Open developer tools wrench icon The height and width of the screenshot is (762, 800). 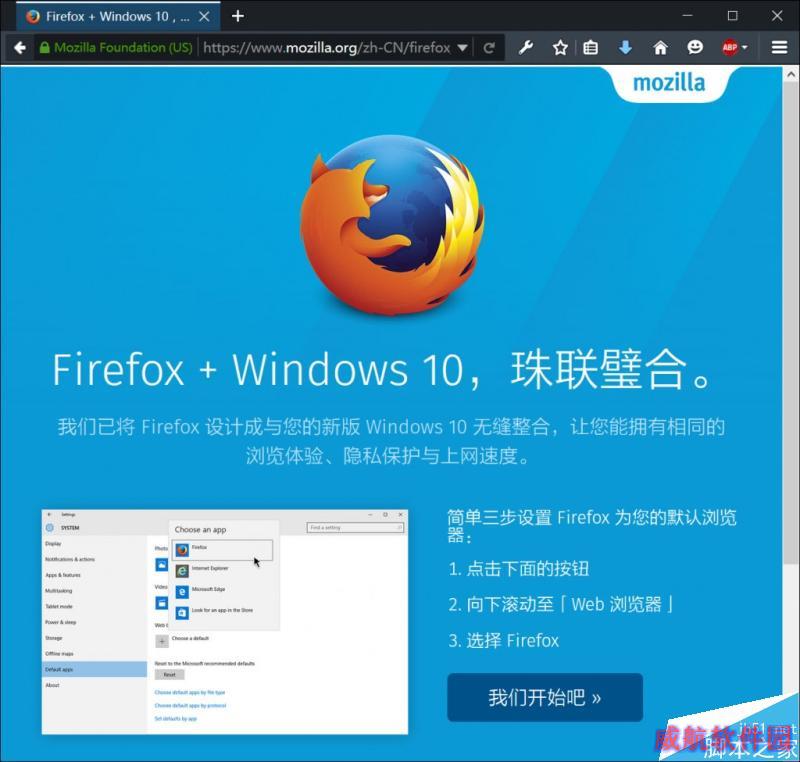click(526, 47)
